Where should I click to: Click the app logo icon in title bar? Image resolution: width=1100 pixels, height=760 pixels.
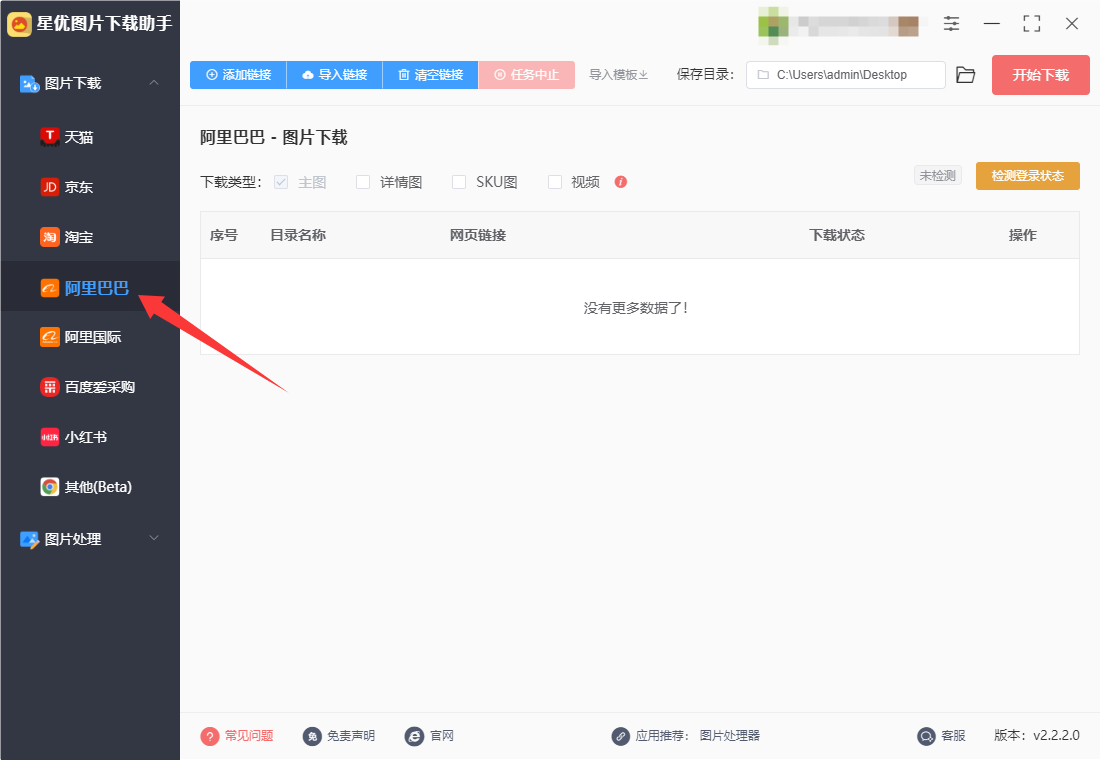tap(19, 24)
